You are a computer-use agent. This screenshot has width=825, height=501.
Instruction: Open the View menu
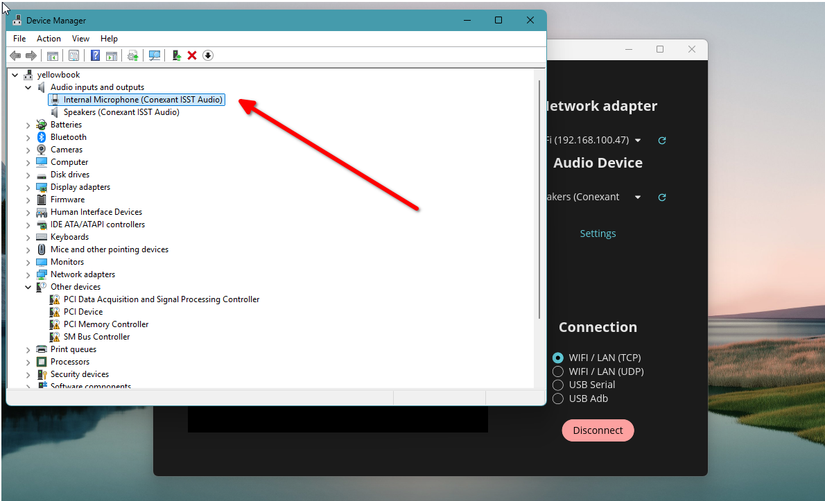coord(80,39)
